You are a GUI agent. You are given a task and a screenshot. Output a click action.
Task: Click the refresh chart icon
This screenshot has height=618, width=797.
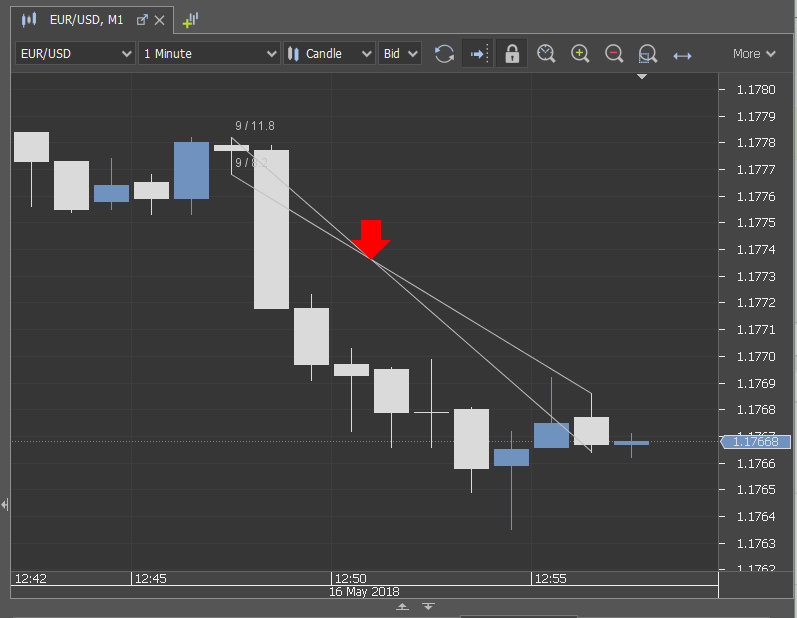pos(444,53)
